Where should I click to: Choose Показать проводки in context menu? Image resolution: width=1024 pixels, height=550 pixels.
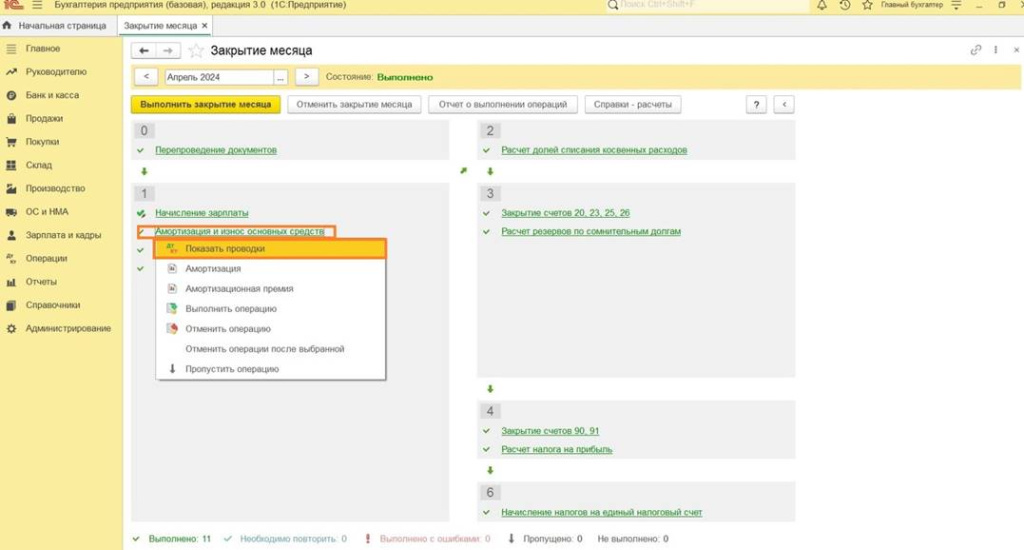click(x=225, y=248)
